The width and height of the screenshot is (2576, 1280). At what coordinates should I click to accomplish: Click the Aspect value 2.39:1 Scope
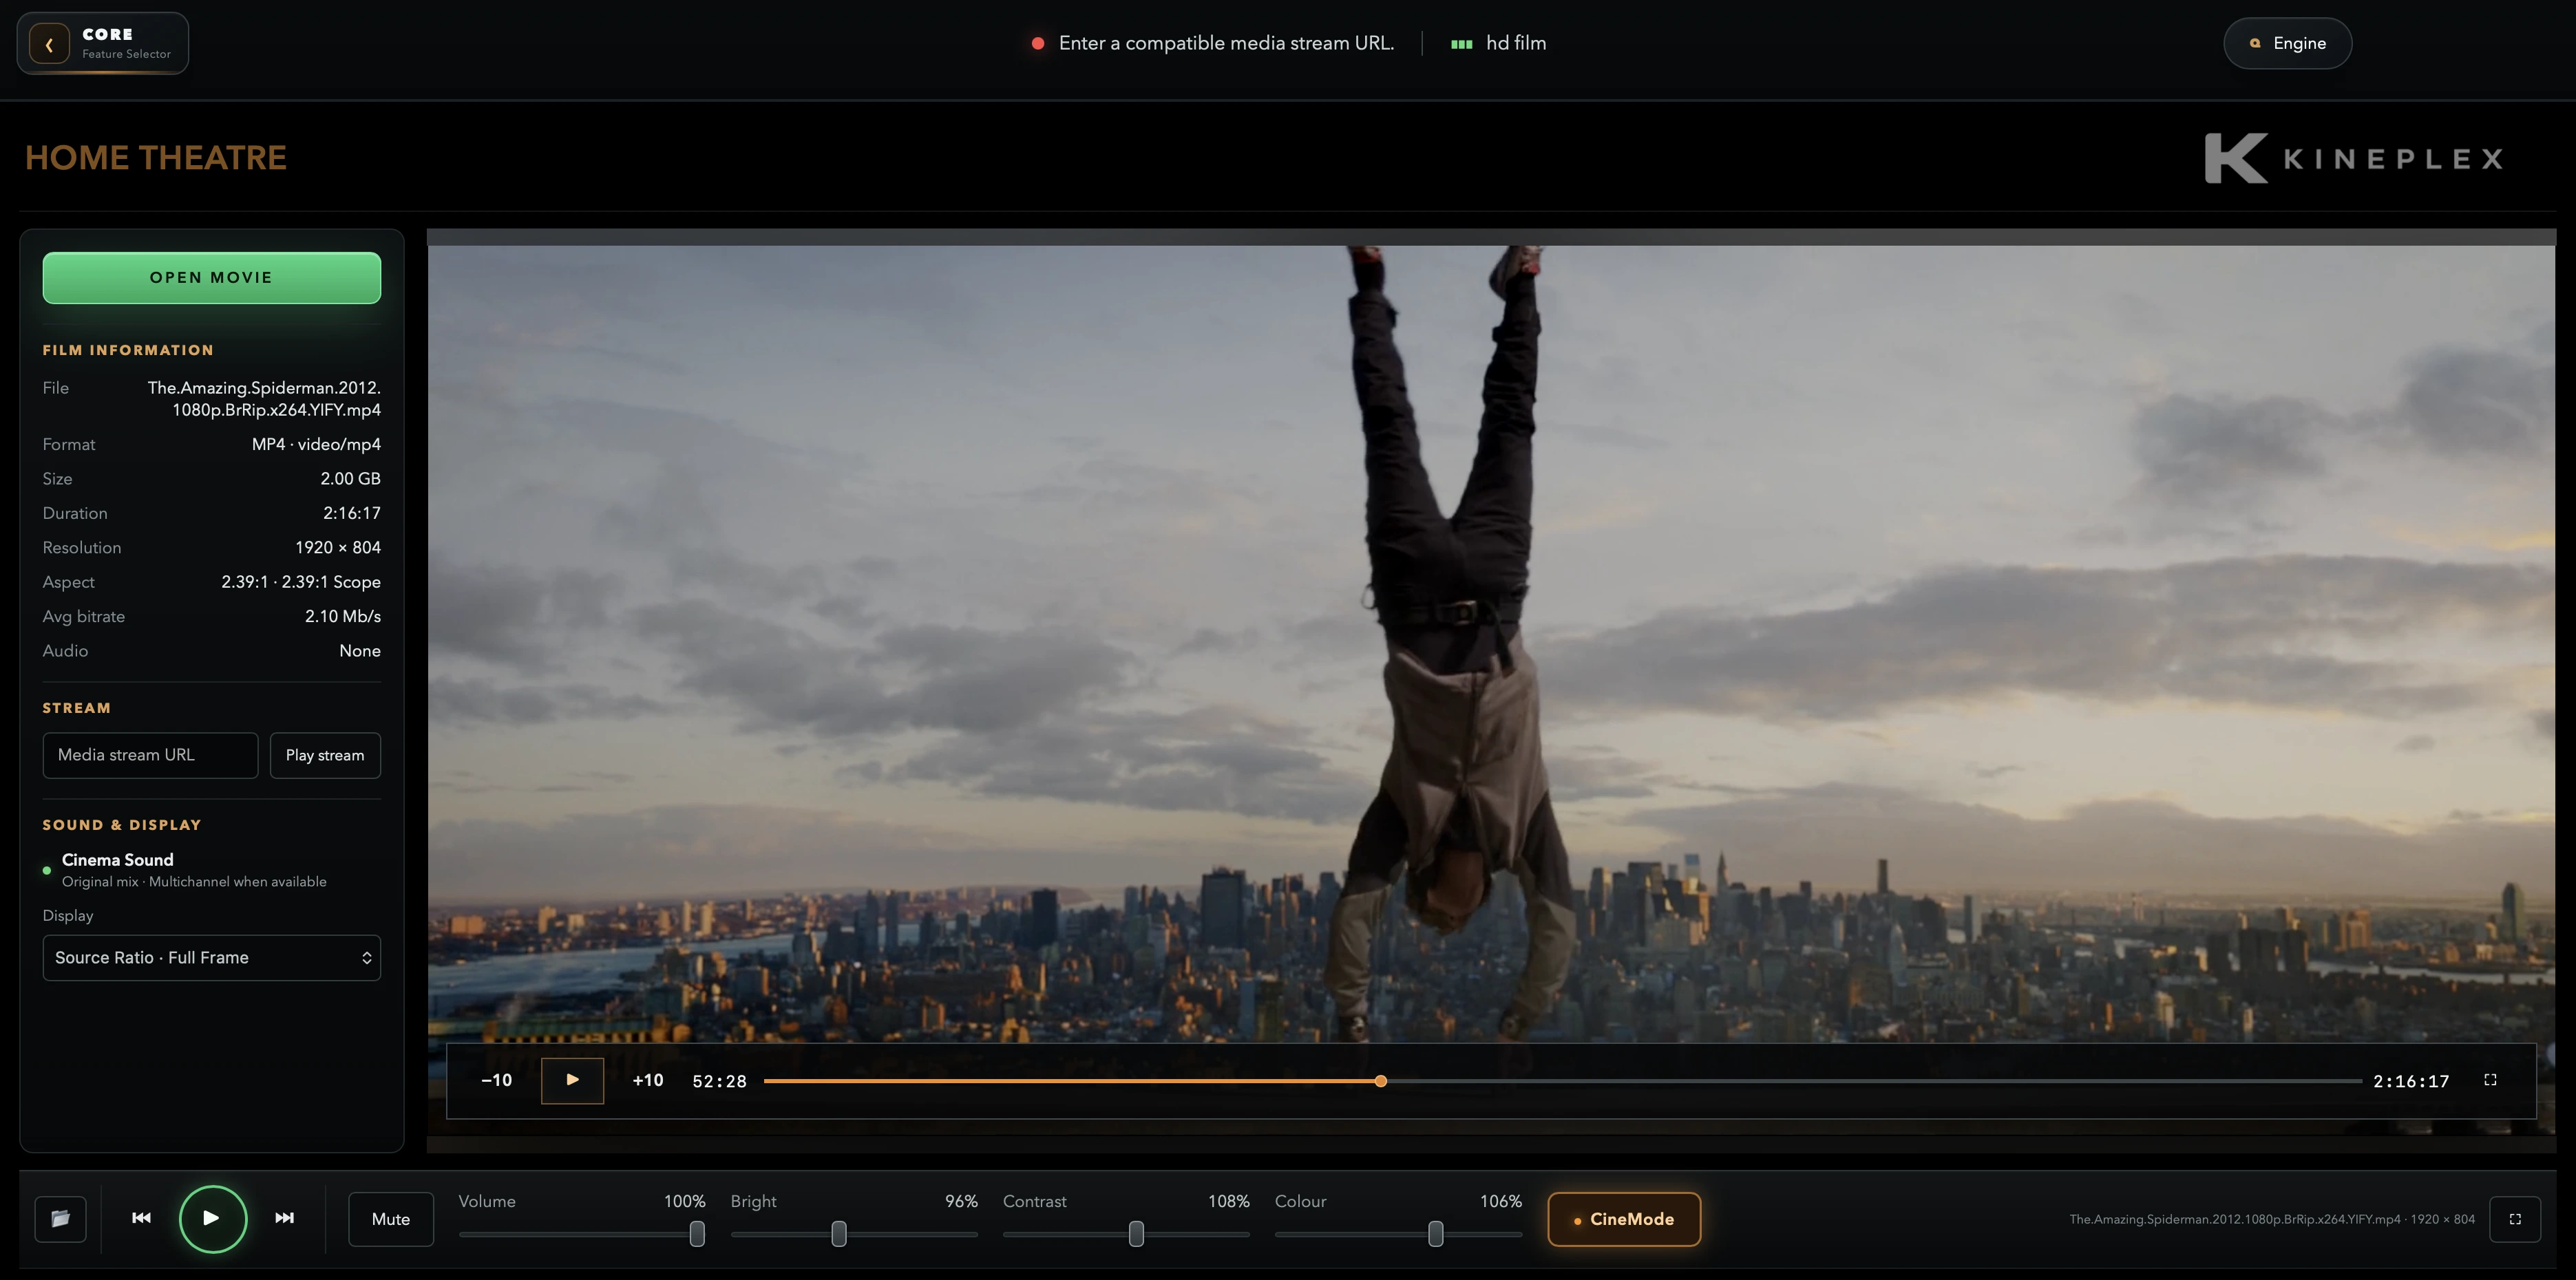pos(301,582)
